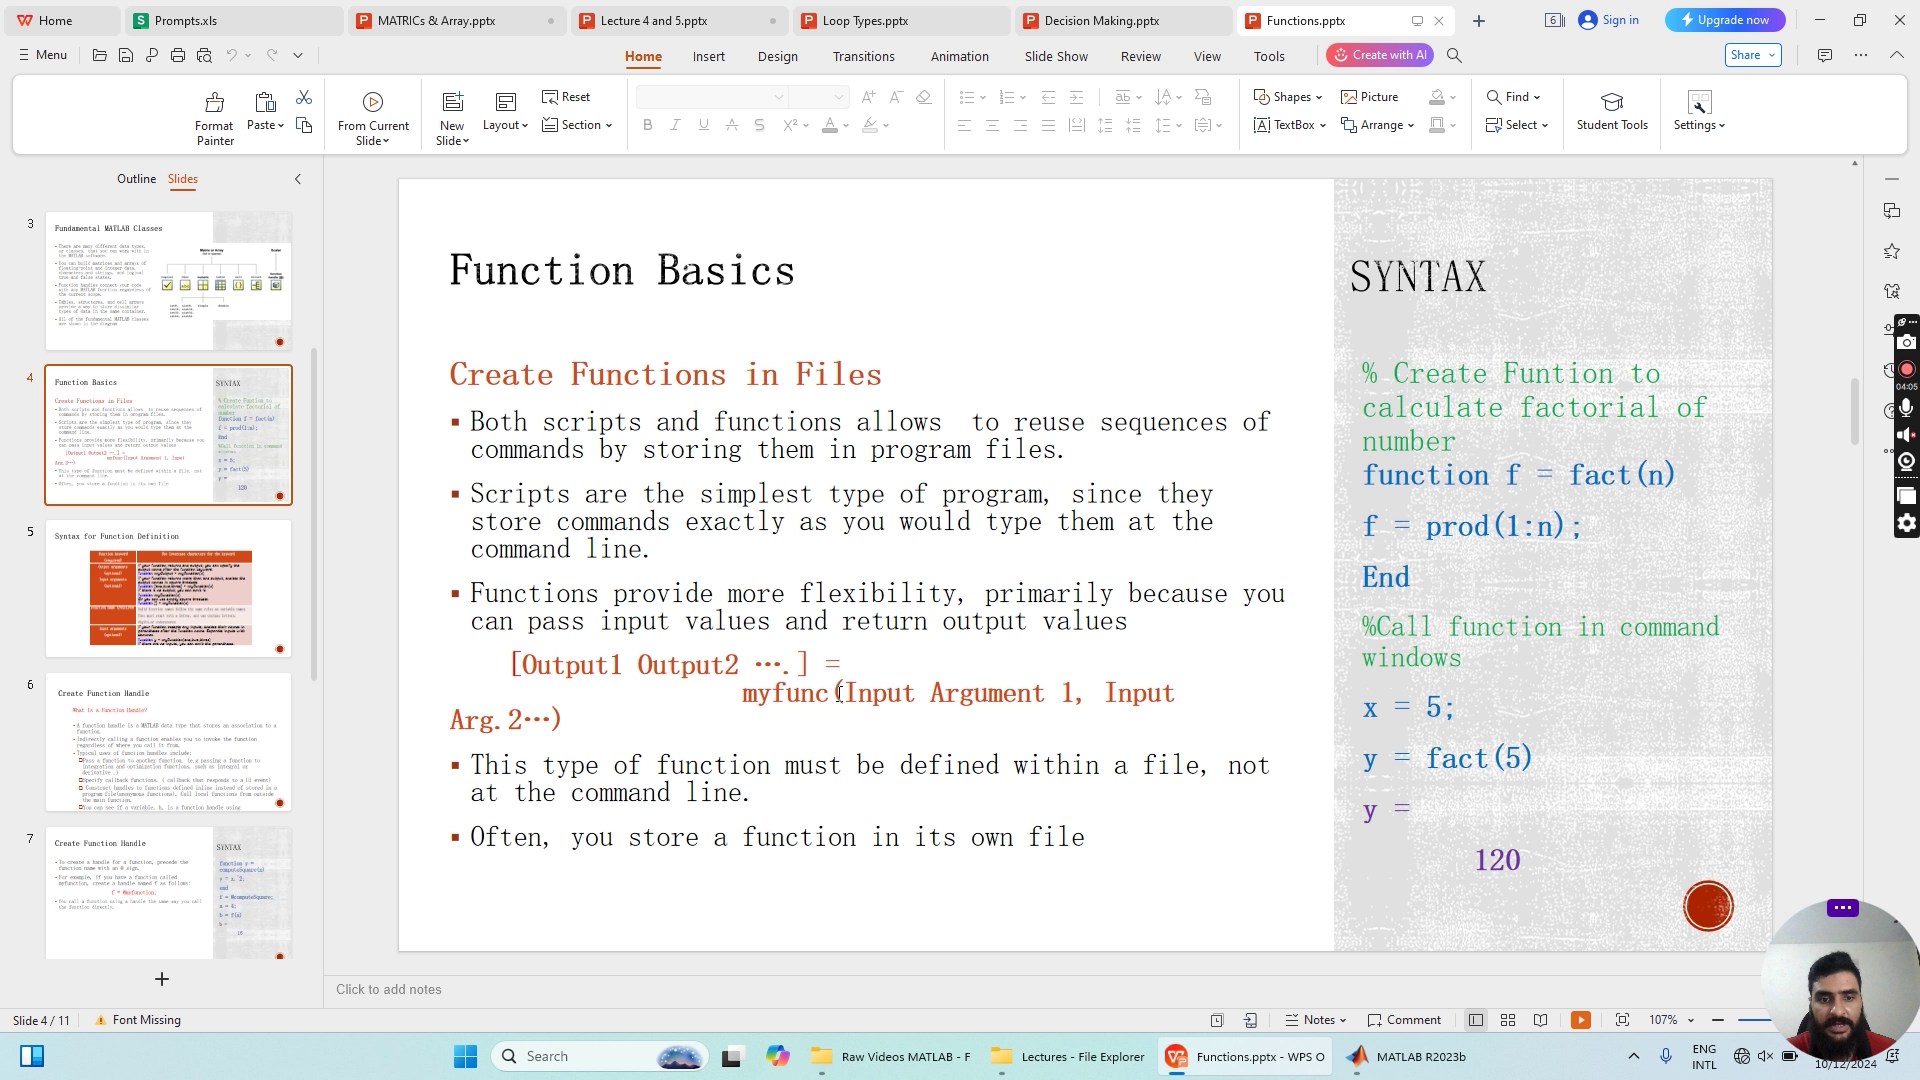The image size is (1920, 1080).
Task: Switch to Reading view in status bar
Action: [x=1541, y=1020]
